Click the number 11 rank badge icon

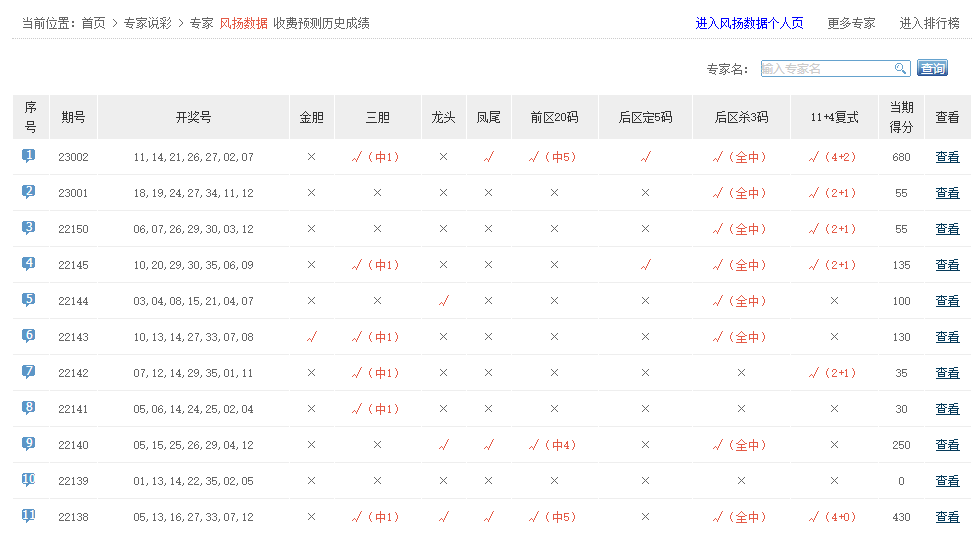click(29, 516)
